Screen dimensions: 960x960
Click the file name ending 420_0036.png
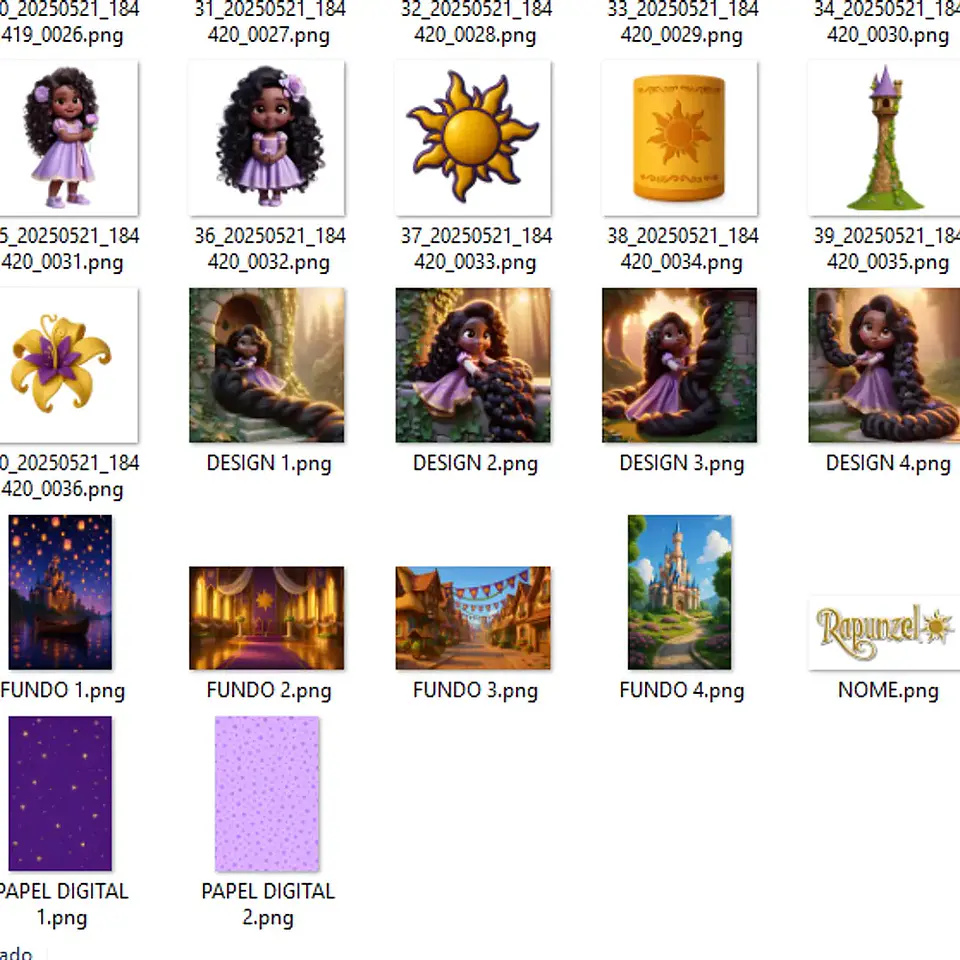click(x=69, y=476)
